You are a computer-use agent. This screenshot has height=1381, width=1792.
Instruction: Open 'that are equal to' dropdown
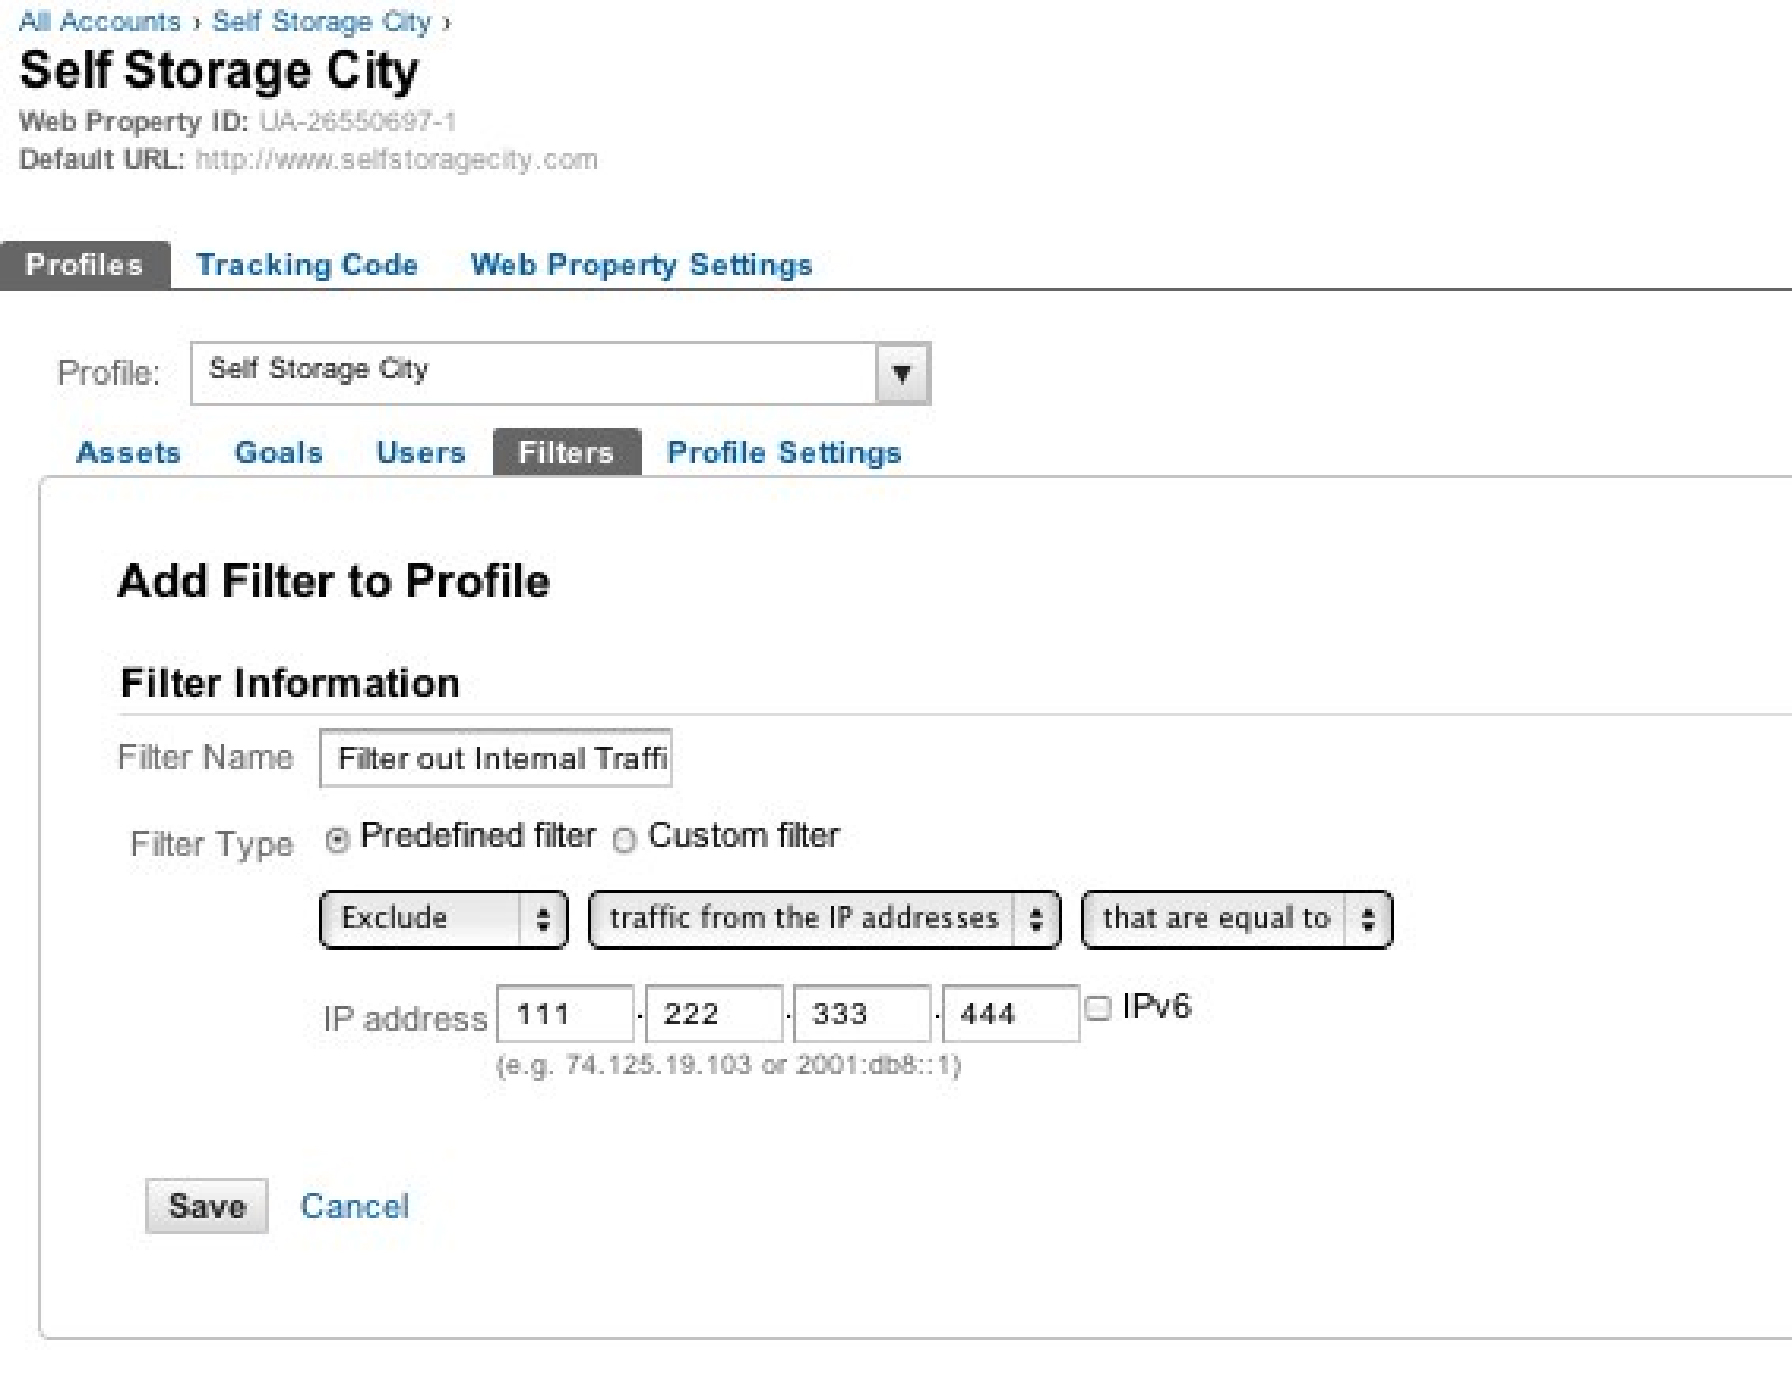click(x=1236, y=919)
